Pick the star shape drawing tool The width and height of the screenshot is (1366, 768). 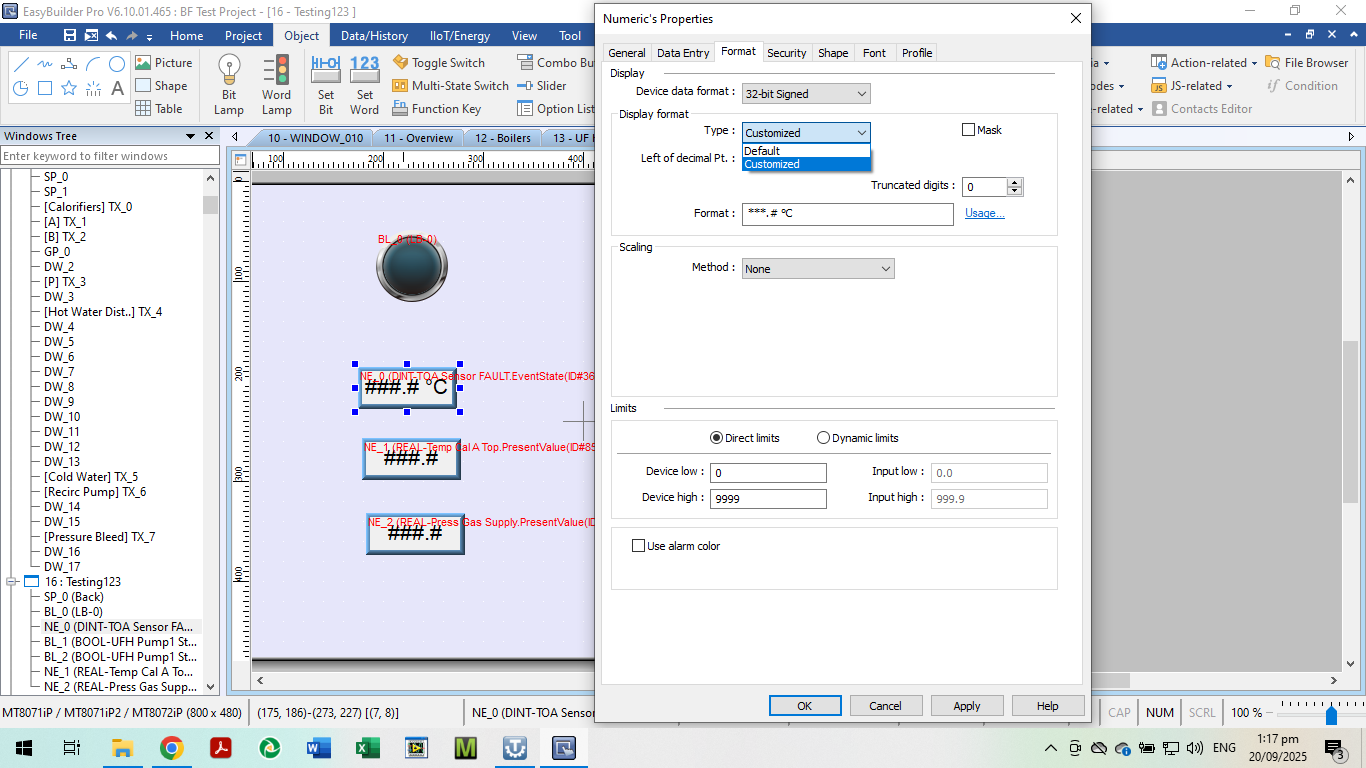point(69,88)
